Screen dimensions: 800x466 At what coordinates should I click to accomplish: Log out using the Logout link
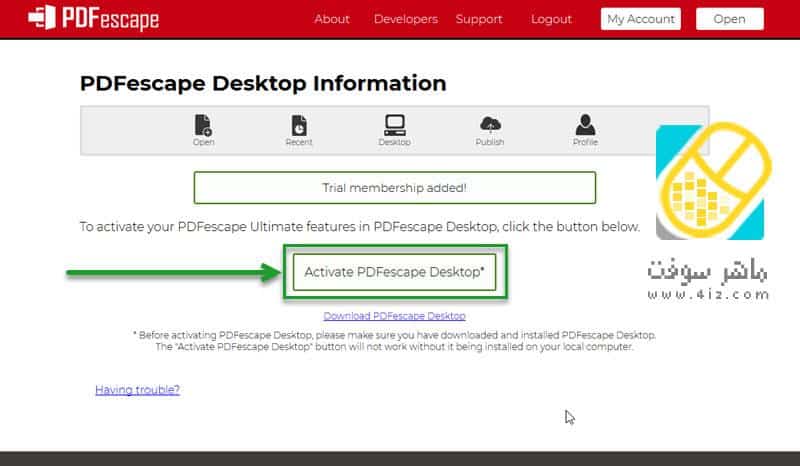[551, 19]
